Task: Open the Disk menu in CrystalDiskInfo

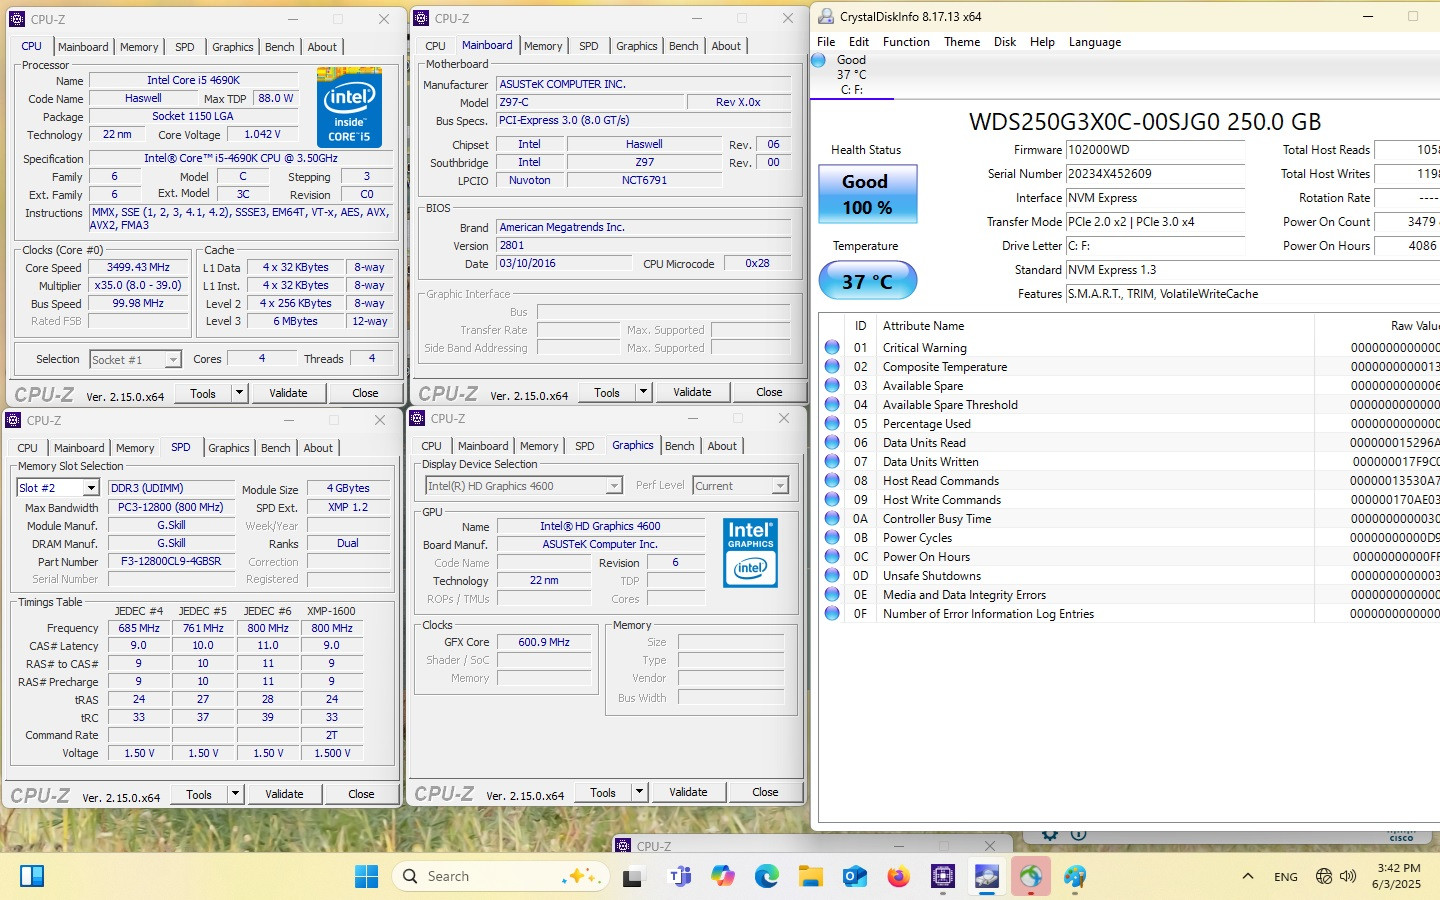Action: point(1005,42)
